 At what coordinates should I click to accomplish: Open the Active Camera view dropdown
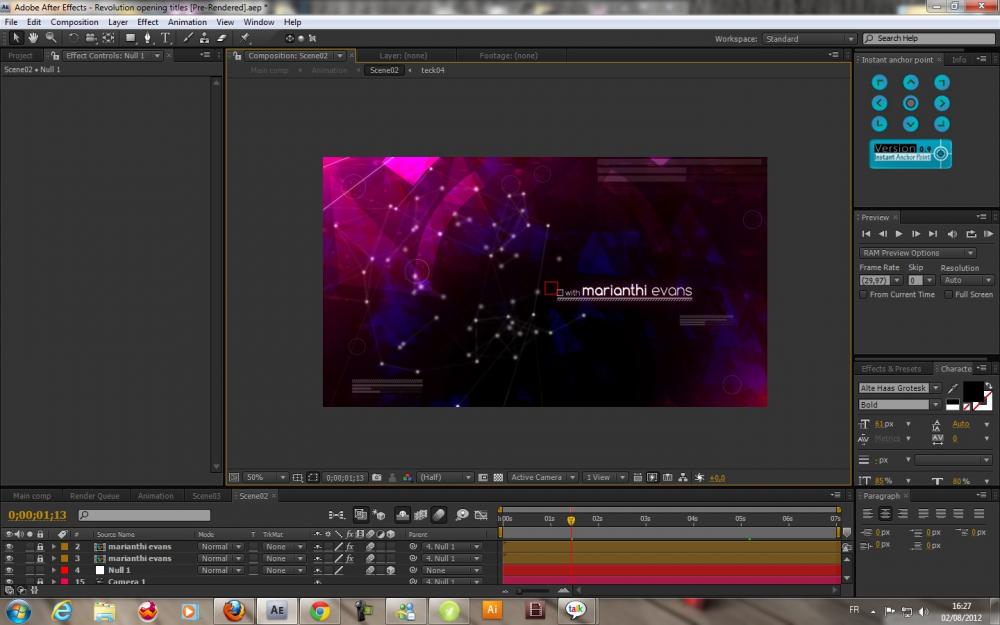tap(543, 478)
